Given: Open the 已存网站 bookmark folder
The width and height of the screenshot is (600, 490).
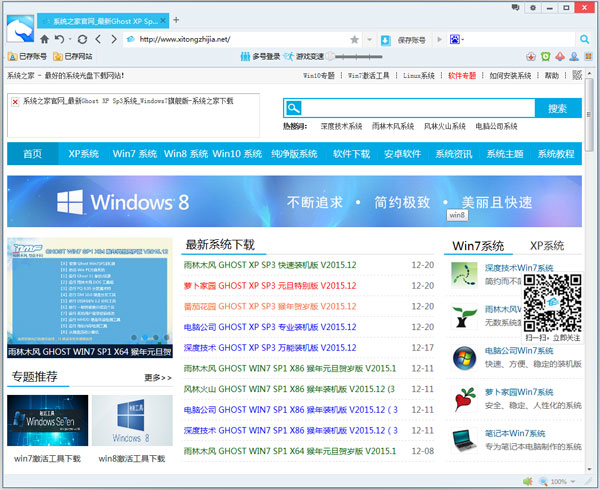Looking at the screenshot, I should [x=73, y=57].
